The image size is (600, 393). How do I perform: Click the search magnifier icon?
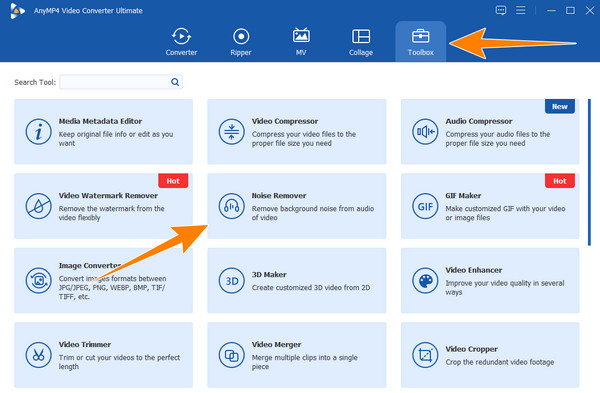pos(175,82)
